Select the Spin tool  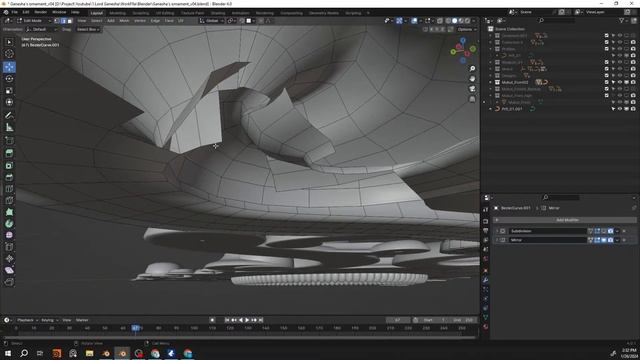click(9, 224)
